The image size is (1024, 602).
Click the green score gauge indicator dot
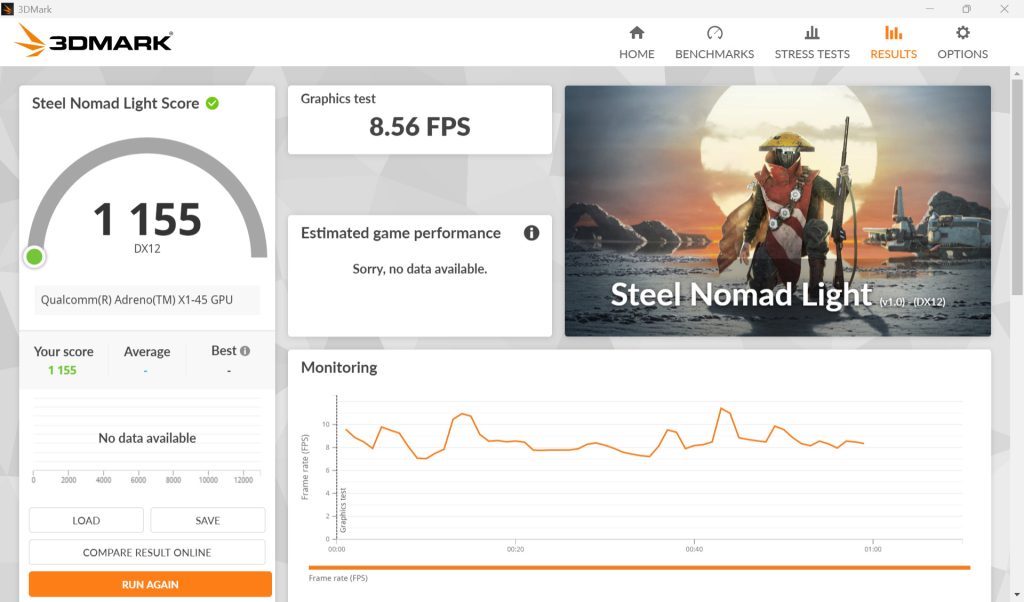click(x=35, y=257)
